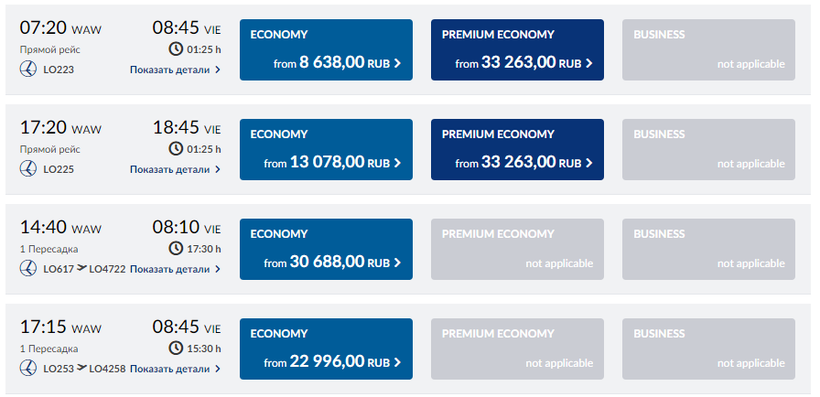The width and height of the screenshot is (820, 397).
Task: Click the LOT logo beside LO253
Action: [28, 368]
